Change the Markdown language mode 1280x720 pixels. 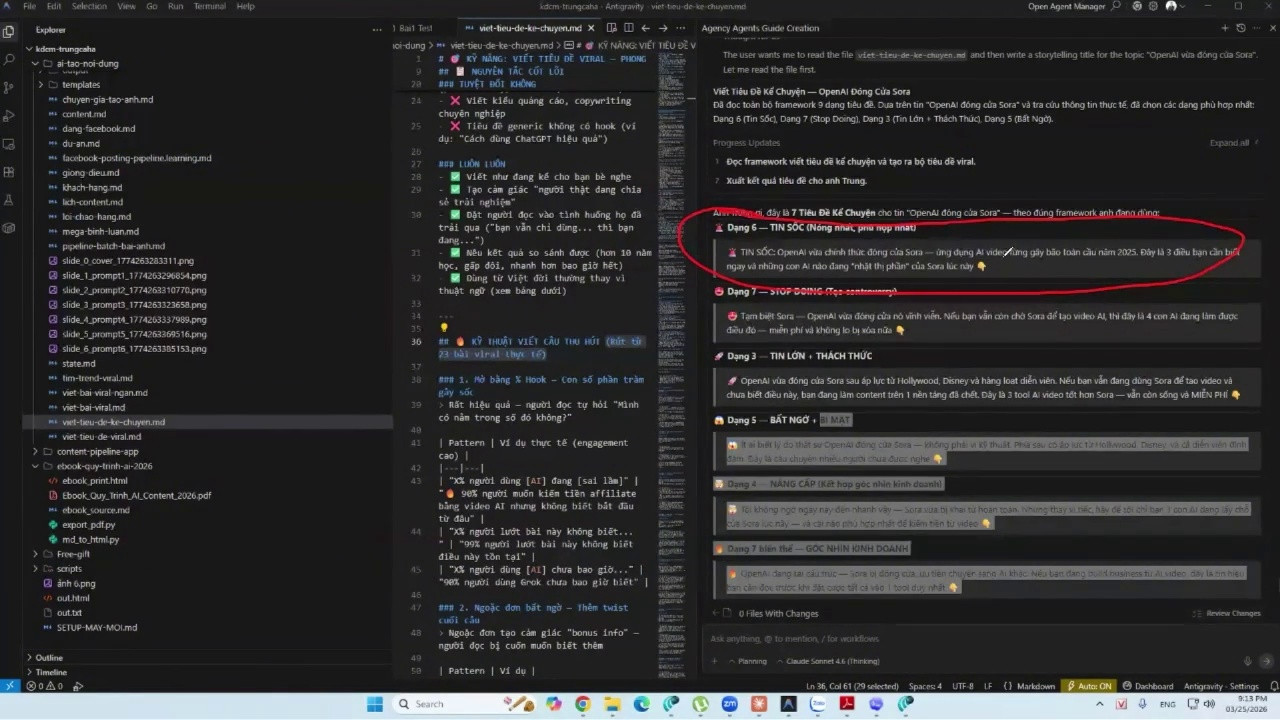tap(1034, 687)
